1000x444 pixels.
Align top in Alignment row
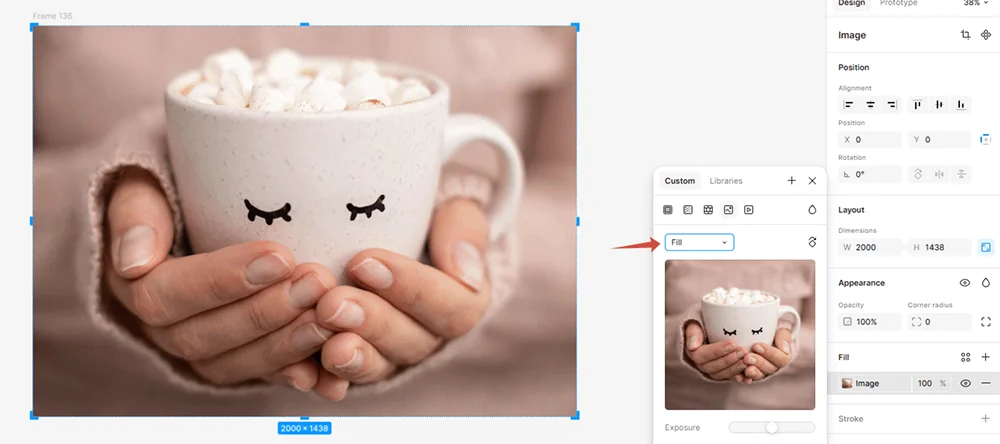(x=918, y=105)
